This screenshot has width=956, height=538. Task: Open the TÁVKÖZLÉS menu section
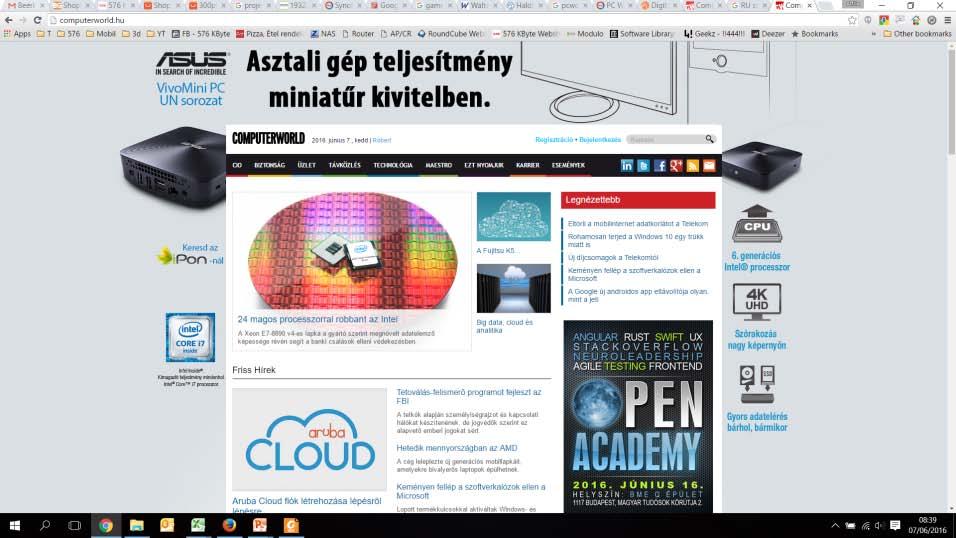(344, 165)
